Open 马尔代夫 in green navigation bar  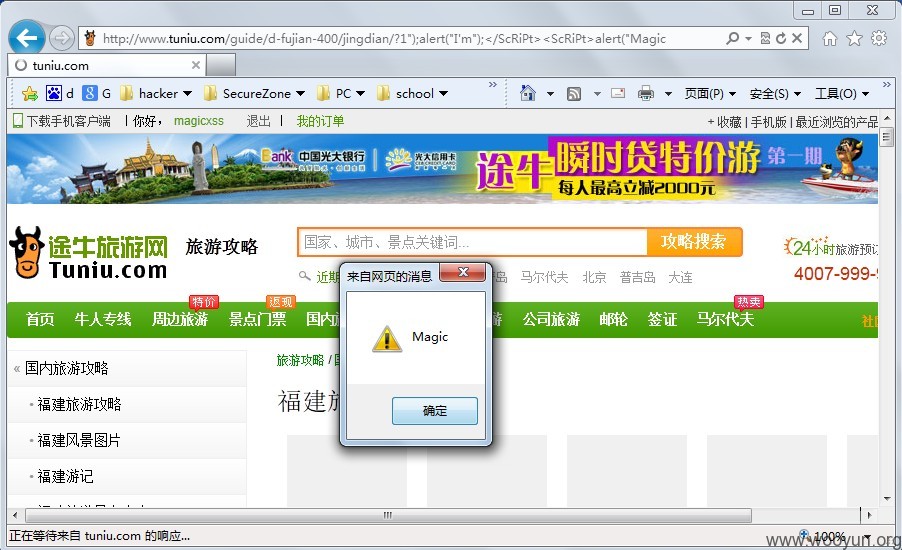tap(725, 319)
